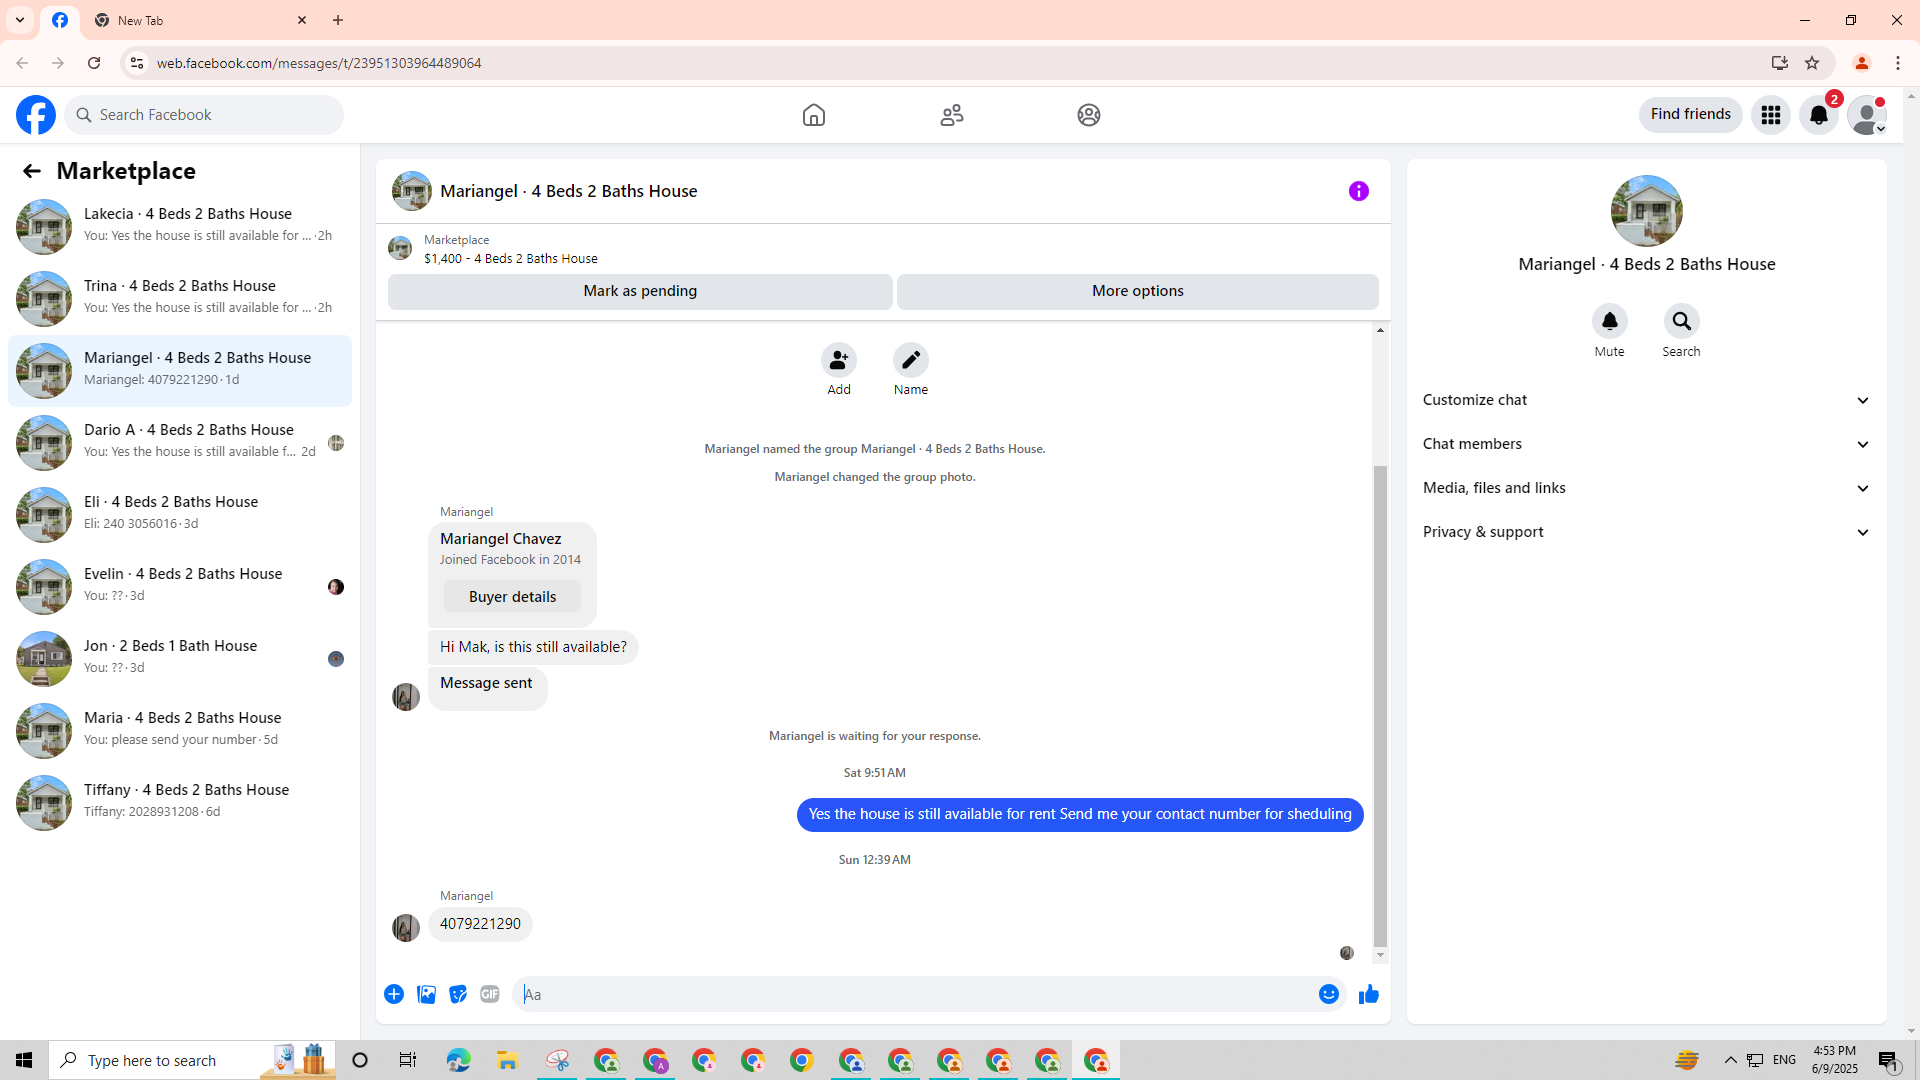1920x1080 pixels.
Task: Open the Dario A conversation
Action: (180, 443)
